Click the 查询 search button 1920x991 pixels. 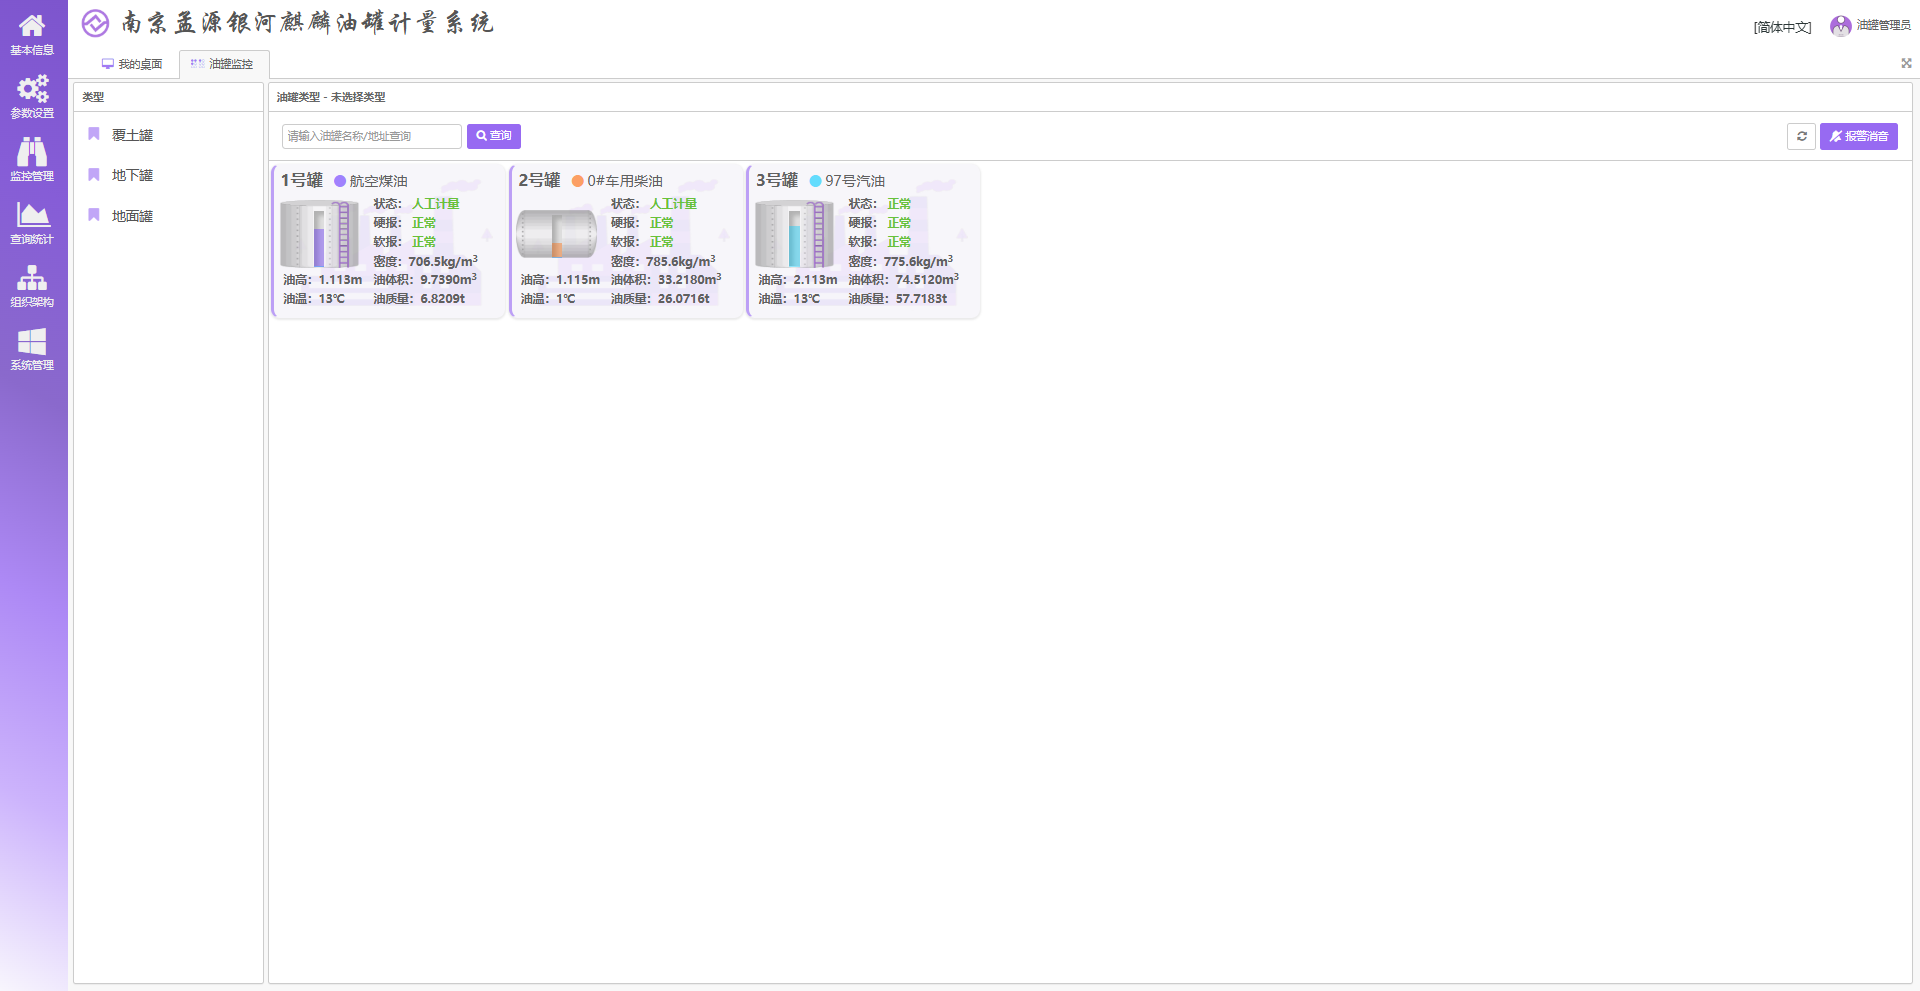click(x=494, y=136)
